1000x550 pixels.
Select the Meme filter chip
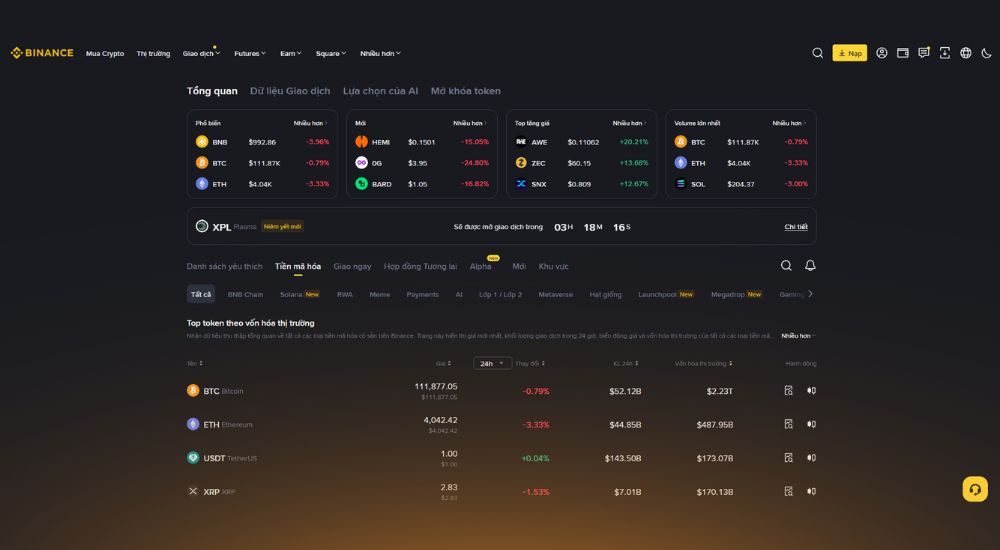pyautogui.click(x=379, y=295)
